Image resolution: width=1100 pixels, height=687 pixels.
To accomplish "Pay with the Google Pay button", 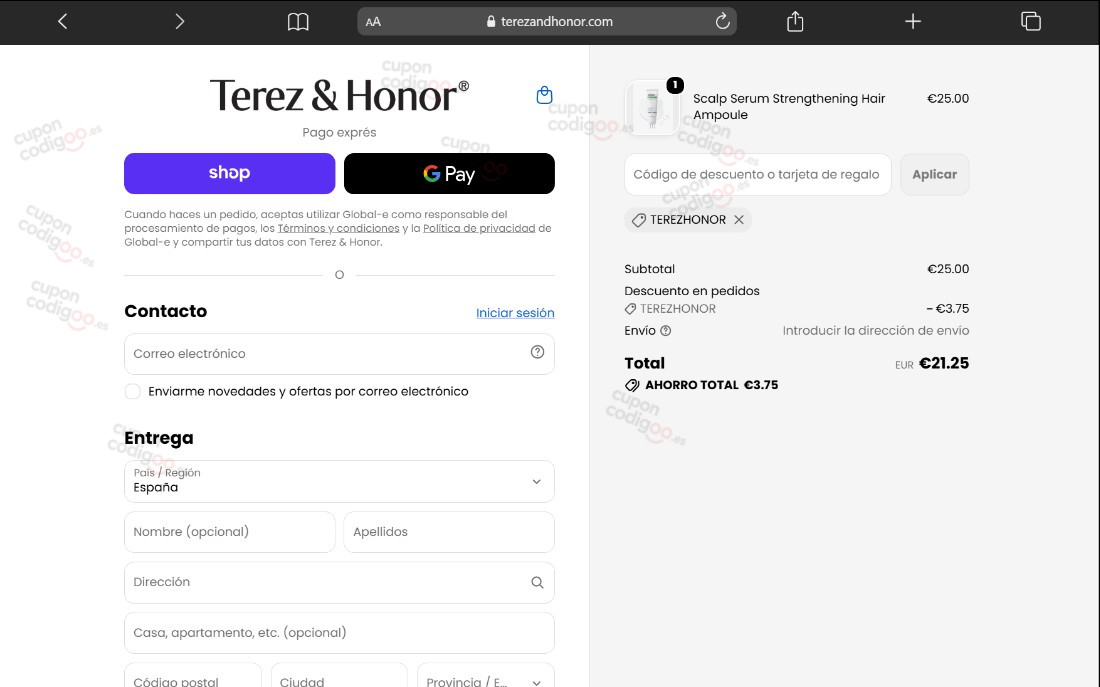I will (x=449, y=173).
